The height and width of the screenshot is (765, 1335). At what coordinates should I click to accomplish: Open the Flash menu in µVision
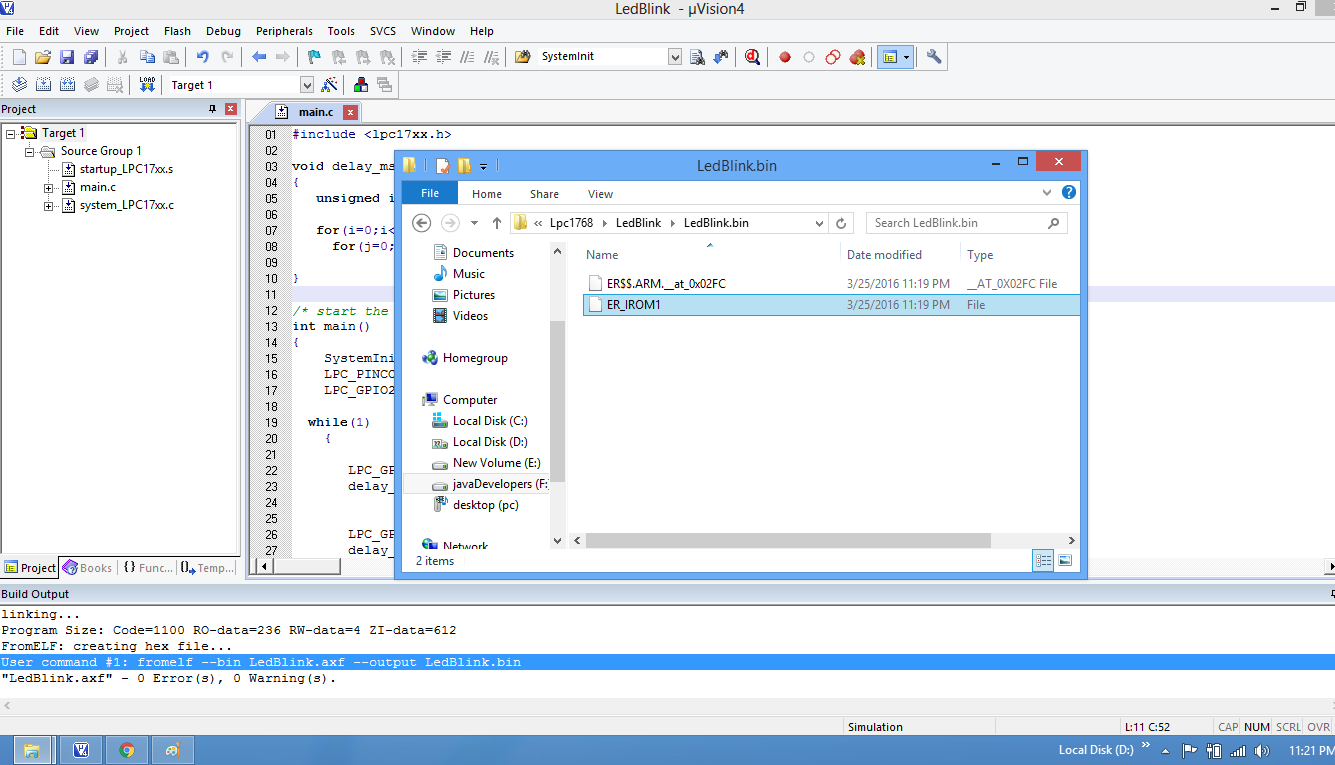click(x=175, y=31)
